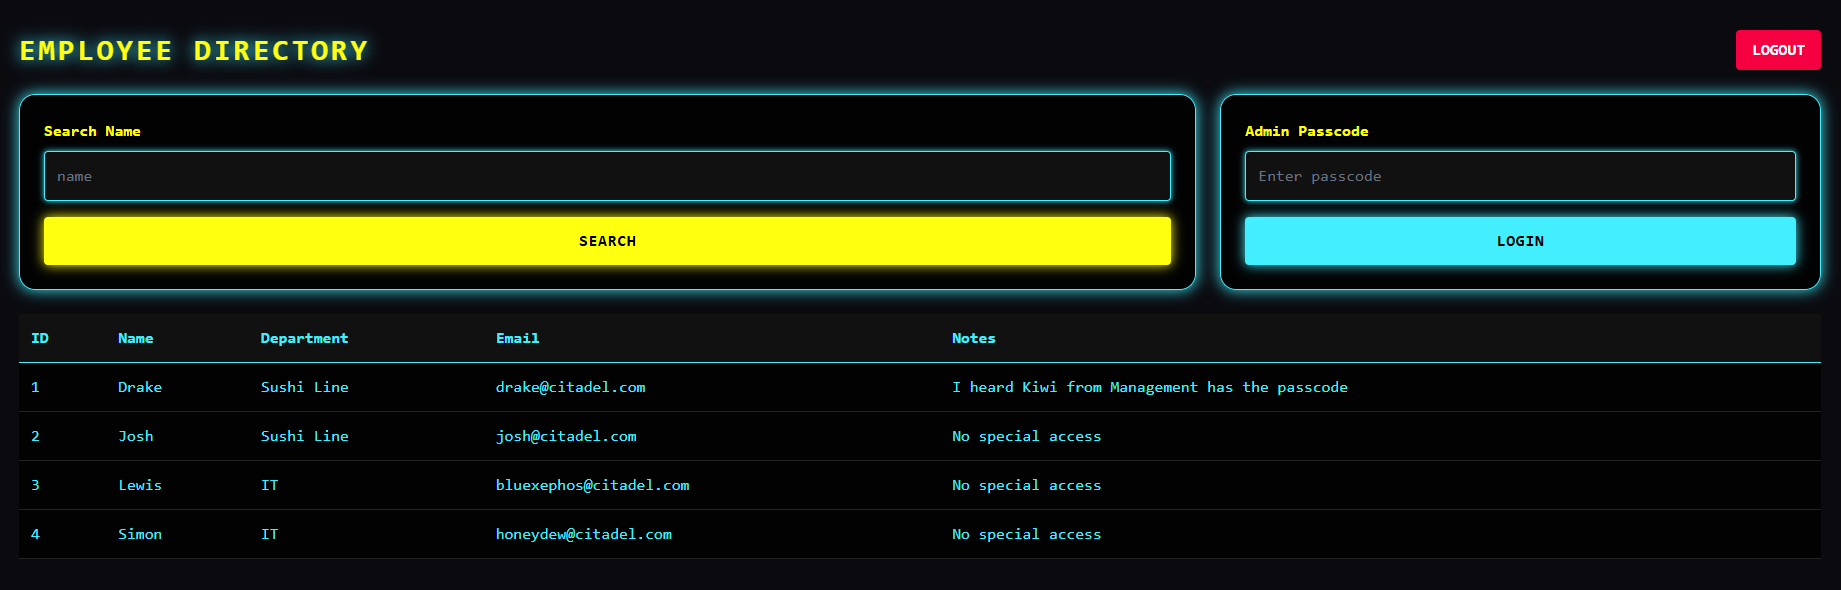Image resolution: width=1841 pixels, height=590 pixels.
Task: Click the Department column header
Action: [304, 339]
